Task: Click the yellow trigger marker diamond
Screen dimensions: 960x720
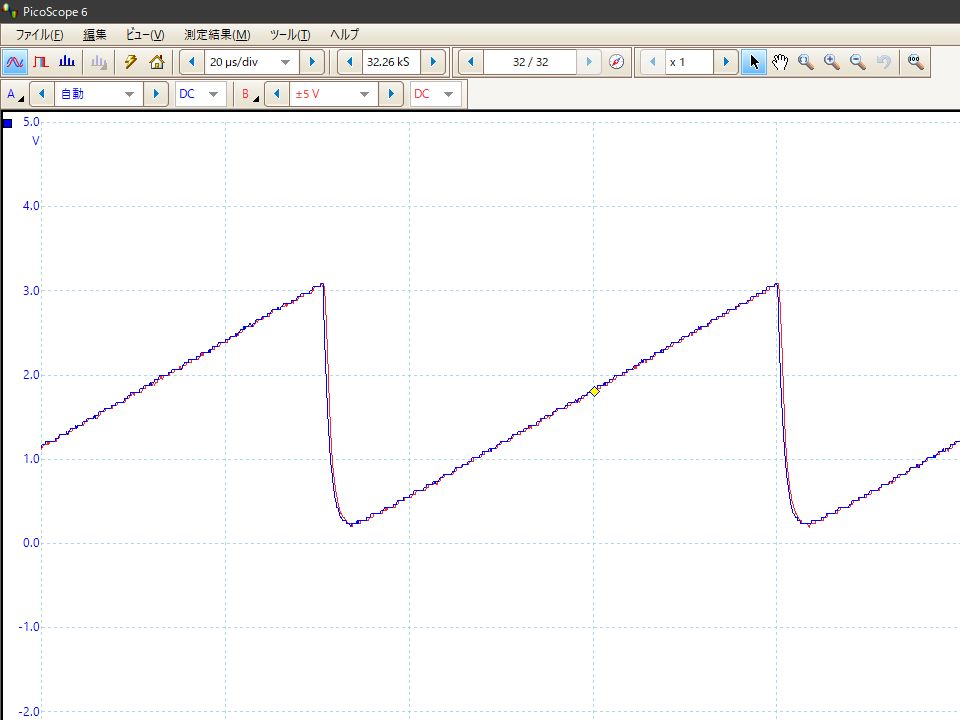Action: point(594,391)
